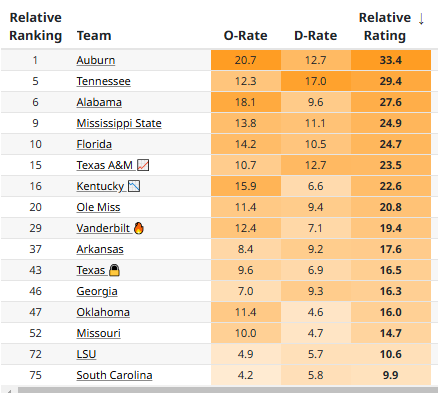Image resolution: width=438 pixels, height=393 pixels.
Task: Select Auburn's 33.4 Relative Rating cell
Action: pos(391,60)
